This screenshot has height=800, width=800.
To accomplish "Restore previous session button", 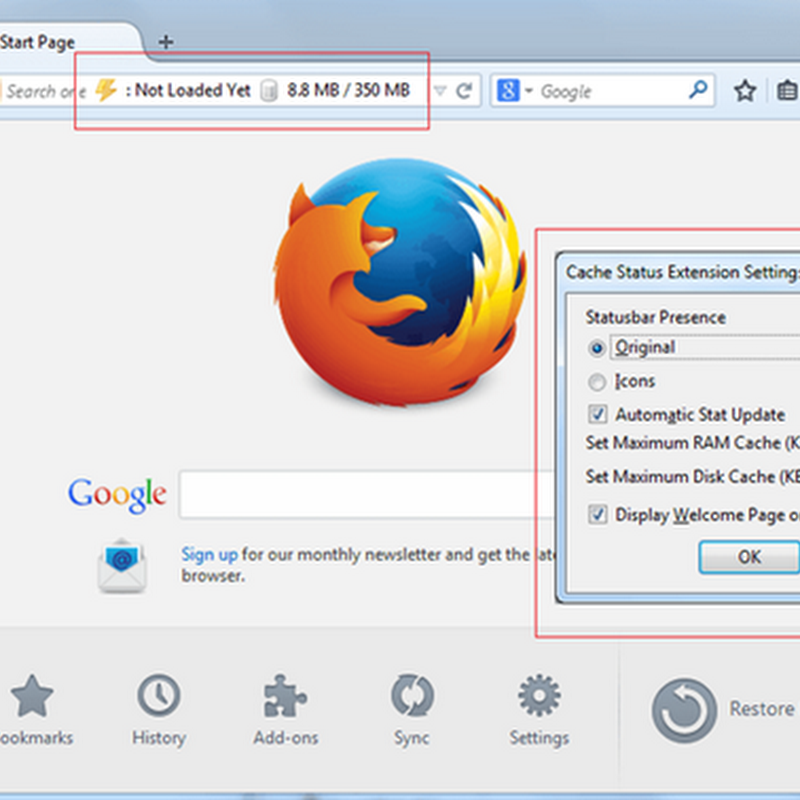I will [723, 710].
